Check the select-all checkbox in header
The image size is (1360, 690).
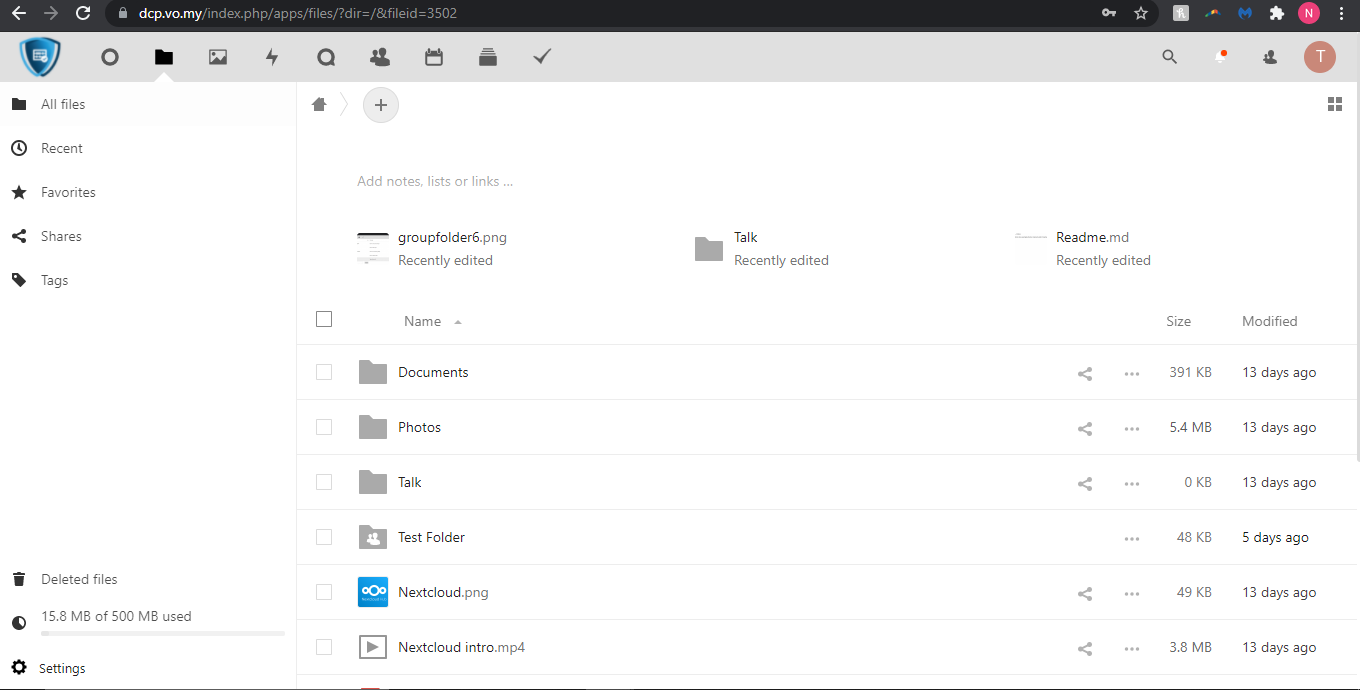pyautogui.click(x=324, y=319)
